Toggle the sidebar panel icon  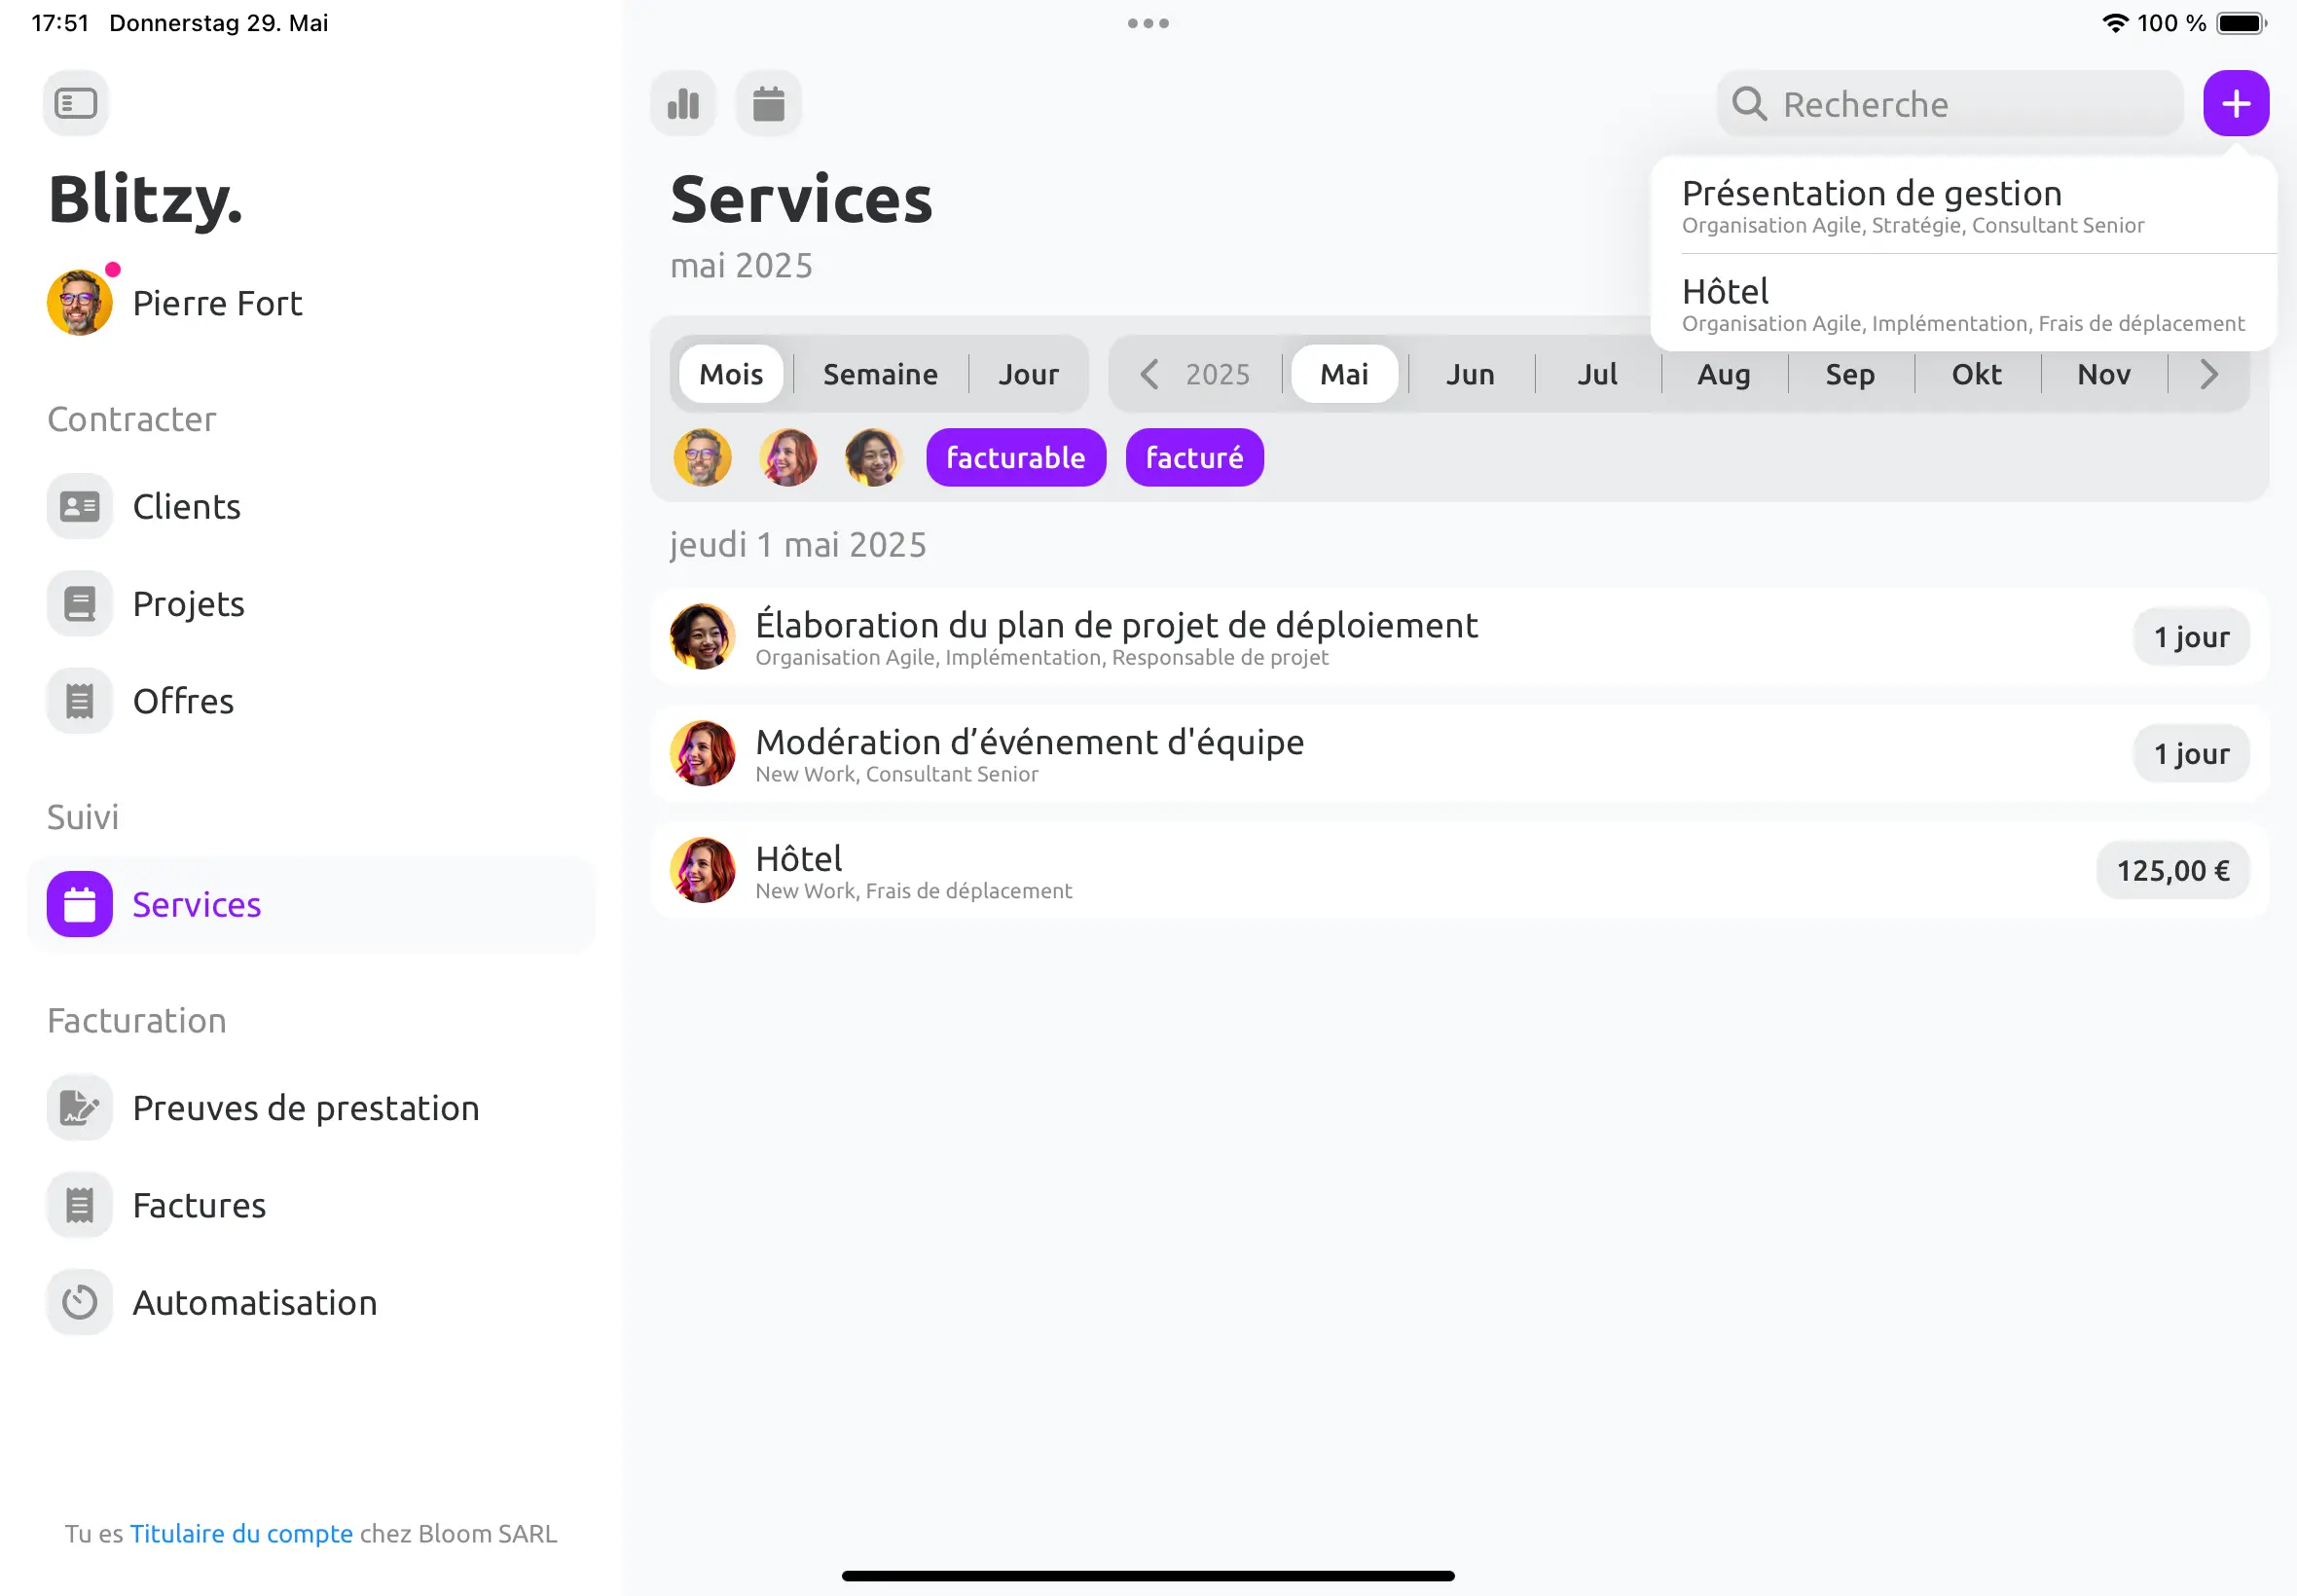(76, 103)
